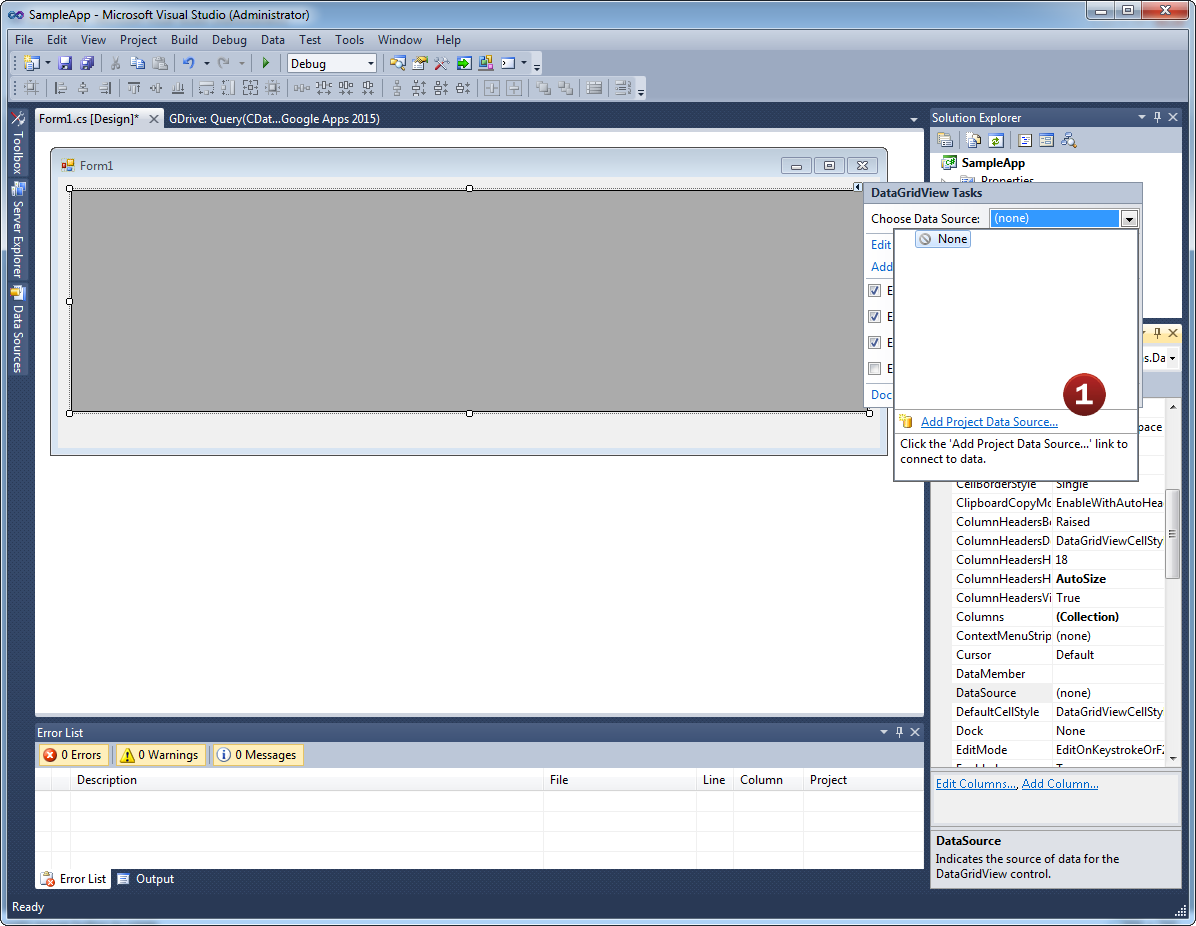
Task: Tick the unchecked checkbox in DataGridView Tasks
Action: (x=875, y=368)
